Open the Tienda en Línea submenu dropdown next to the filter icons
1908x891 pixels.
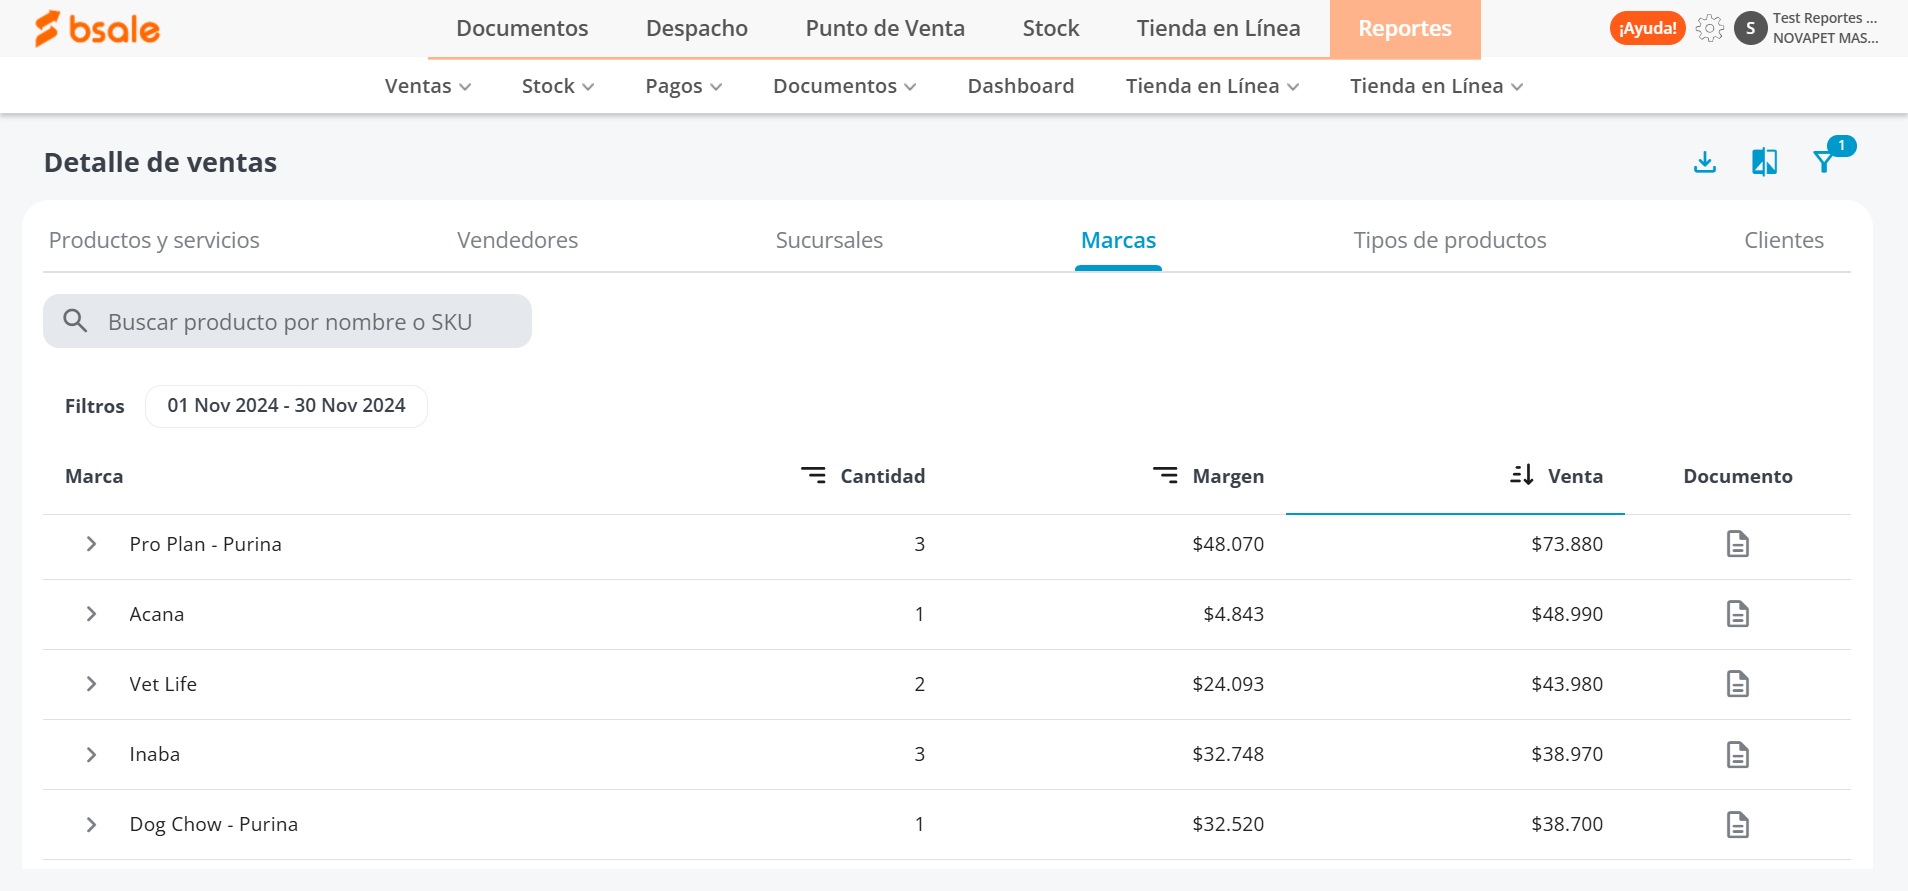pos(1437,86)
